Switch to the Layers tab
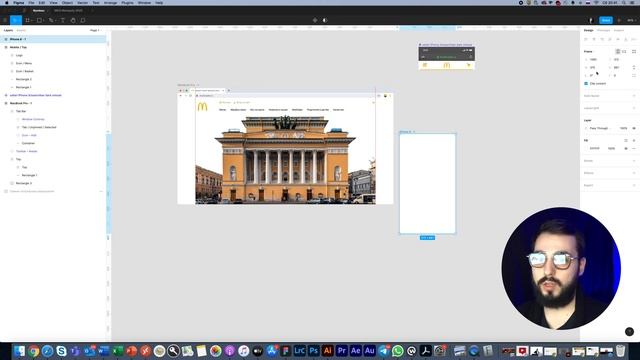Screen dimensions: 640x360 coord(8,30)
